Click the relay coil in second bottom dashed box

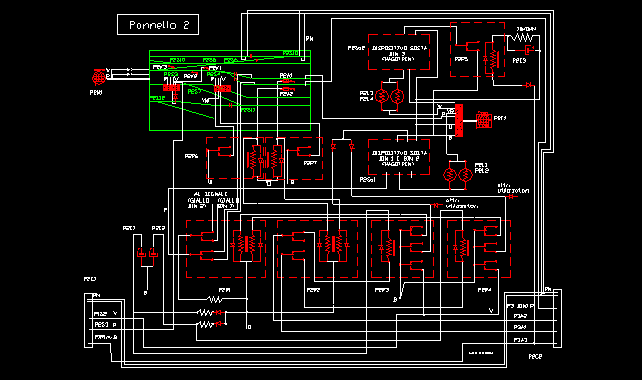(x=333, y=245)
